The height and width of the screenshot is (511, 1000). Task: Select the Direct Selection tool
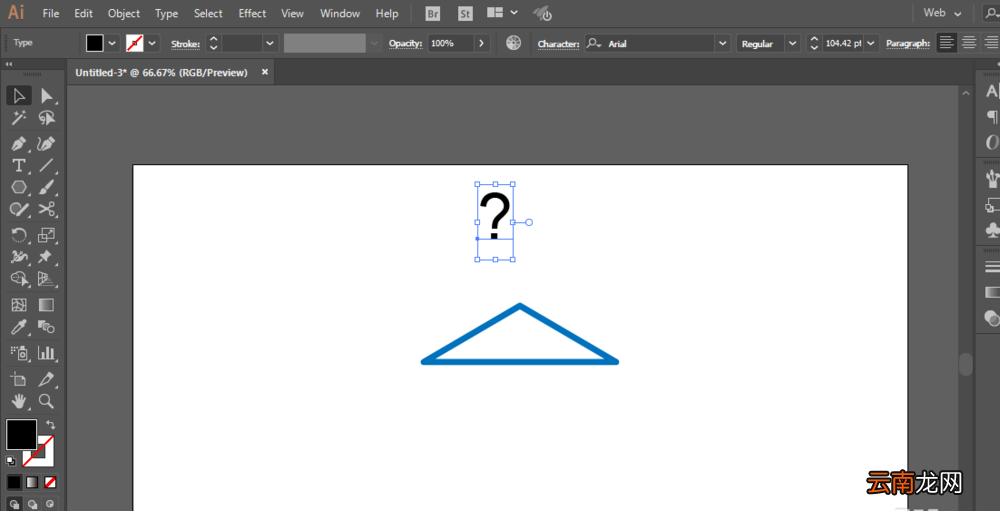pyautogui.click(x=47, y=96)
